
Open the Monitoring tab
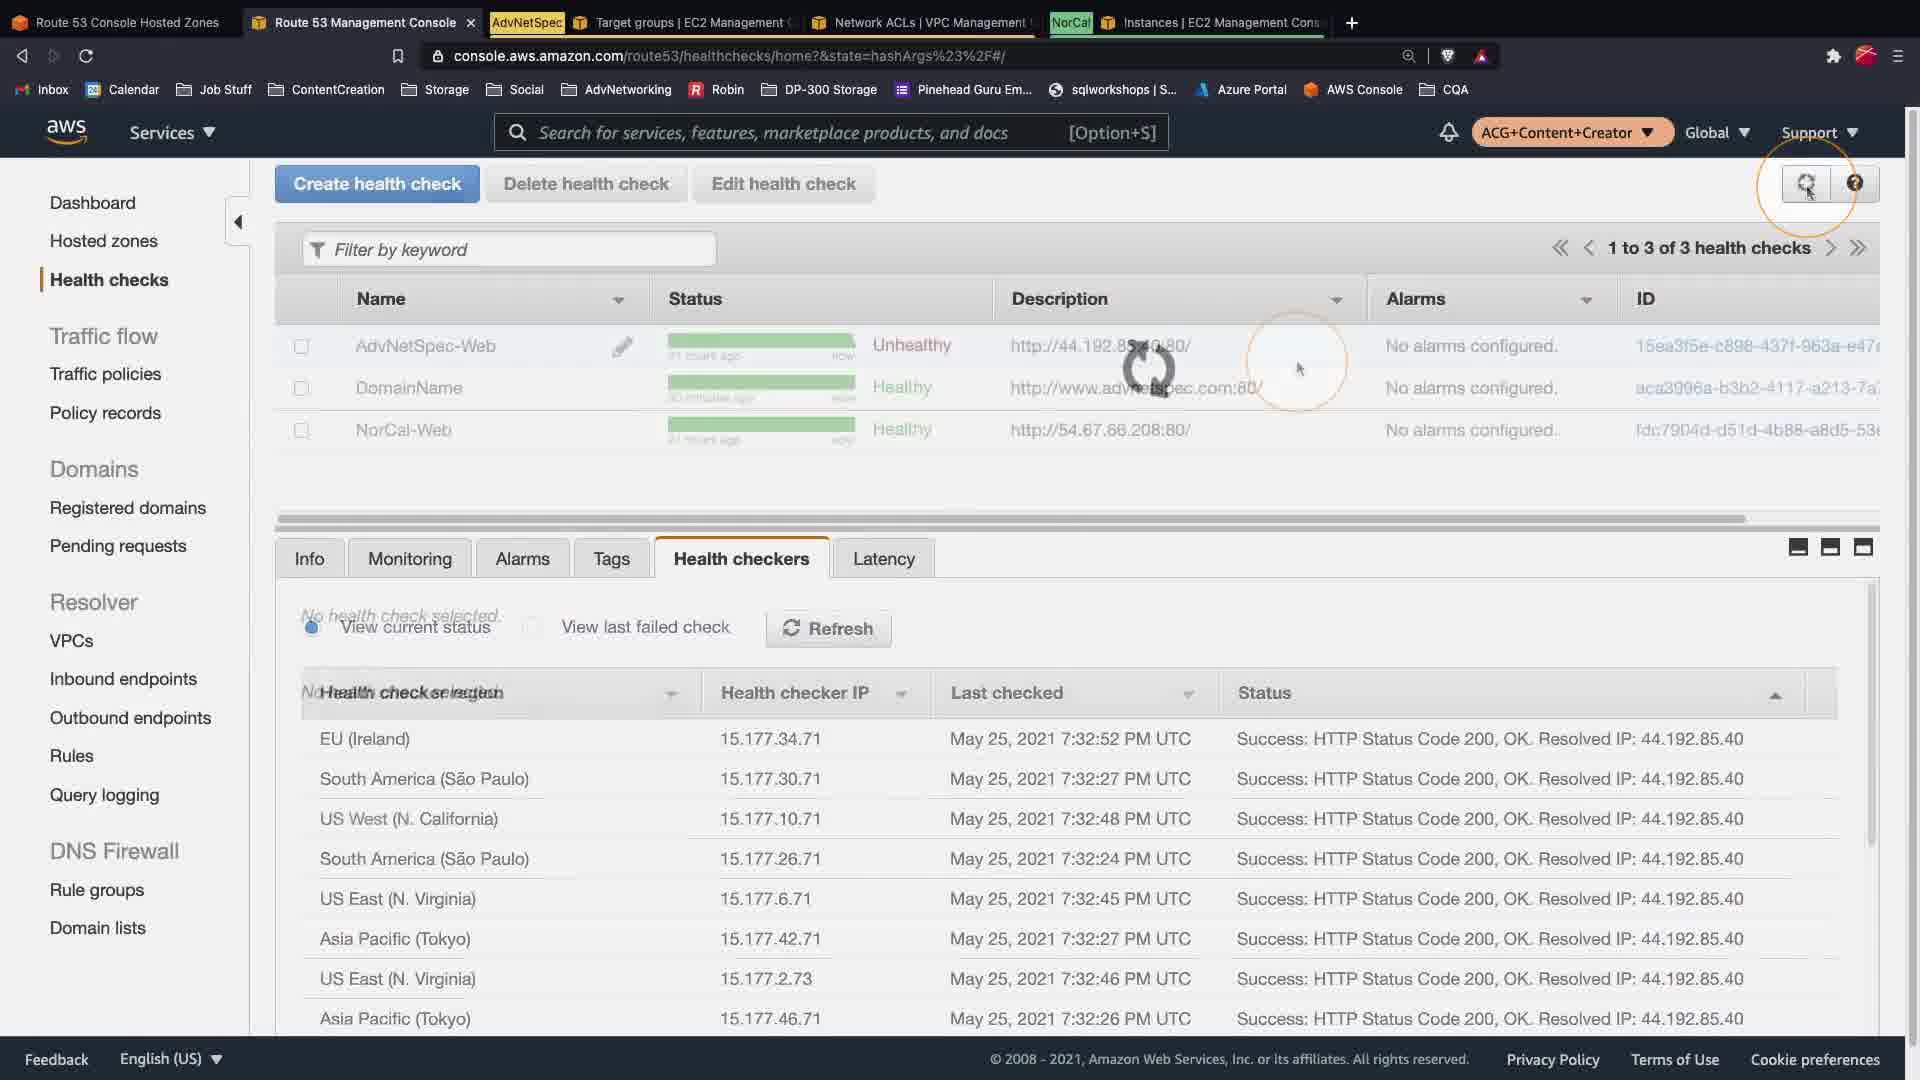pyautogui.click(x=409, y=559)
